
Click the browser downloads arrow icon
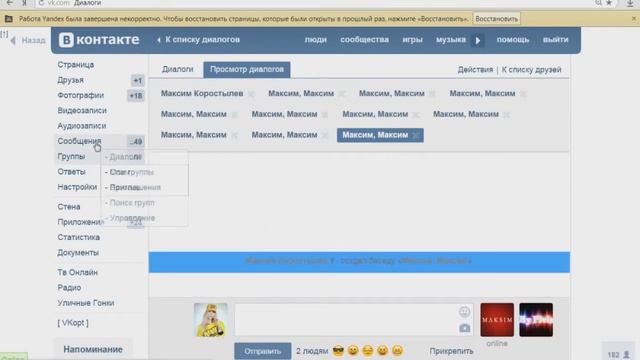coord(630,3)
